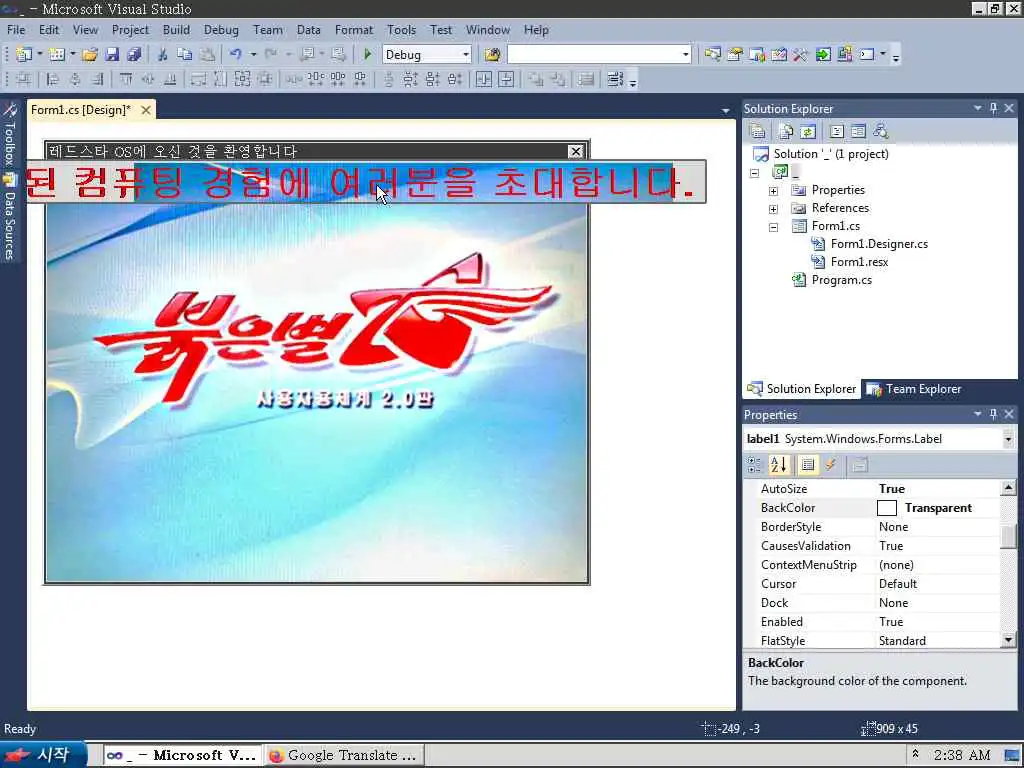The image size is (1024, 768).
Task: Open the find combo box dropdown arrow
Action: [685, 55]
